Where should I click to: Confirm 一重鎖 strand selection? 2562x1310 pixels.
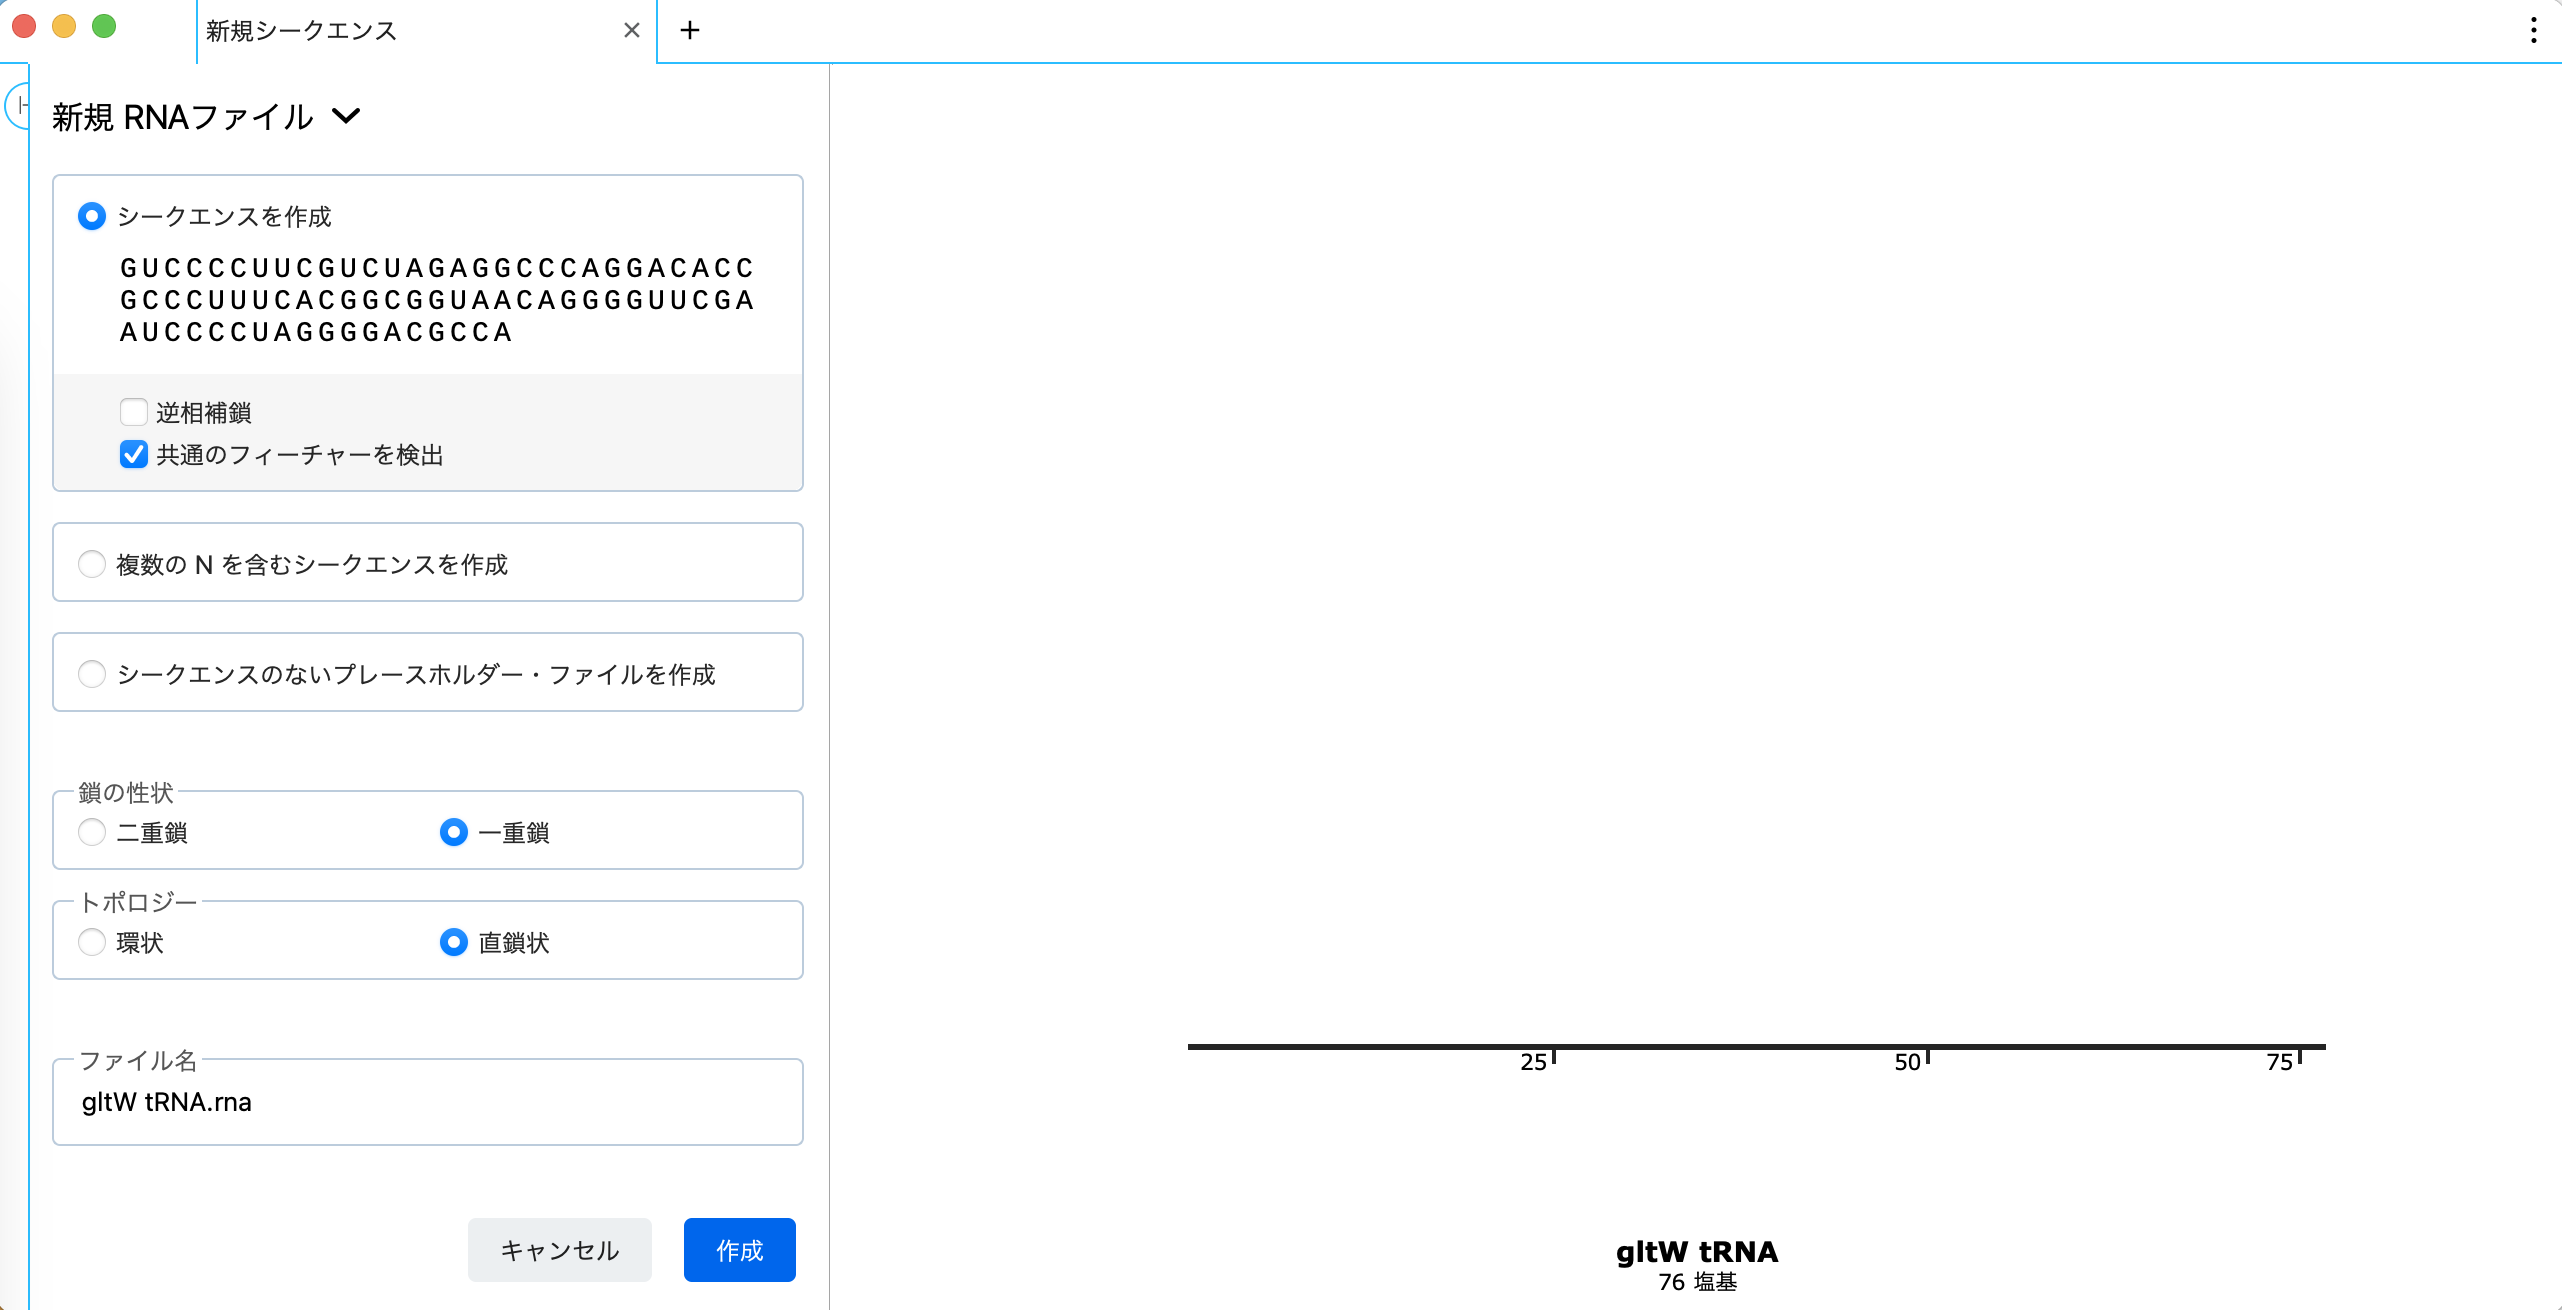(453, 831)
